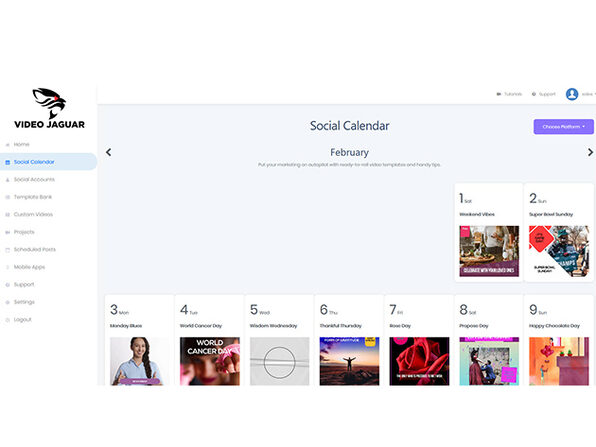
Task: Click the Settings gear icon in the sidebar
Action: pos(7,302)
